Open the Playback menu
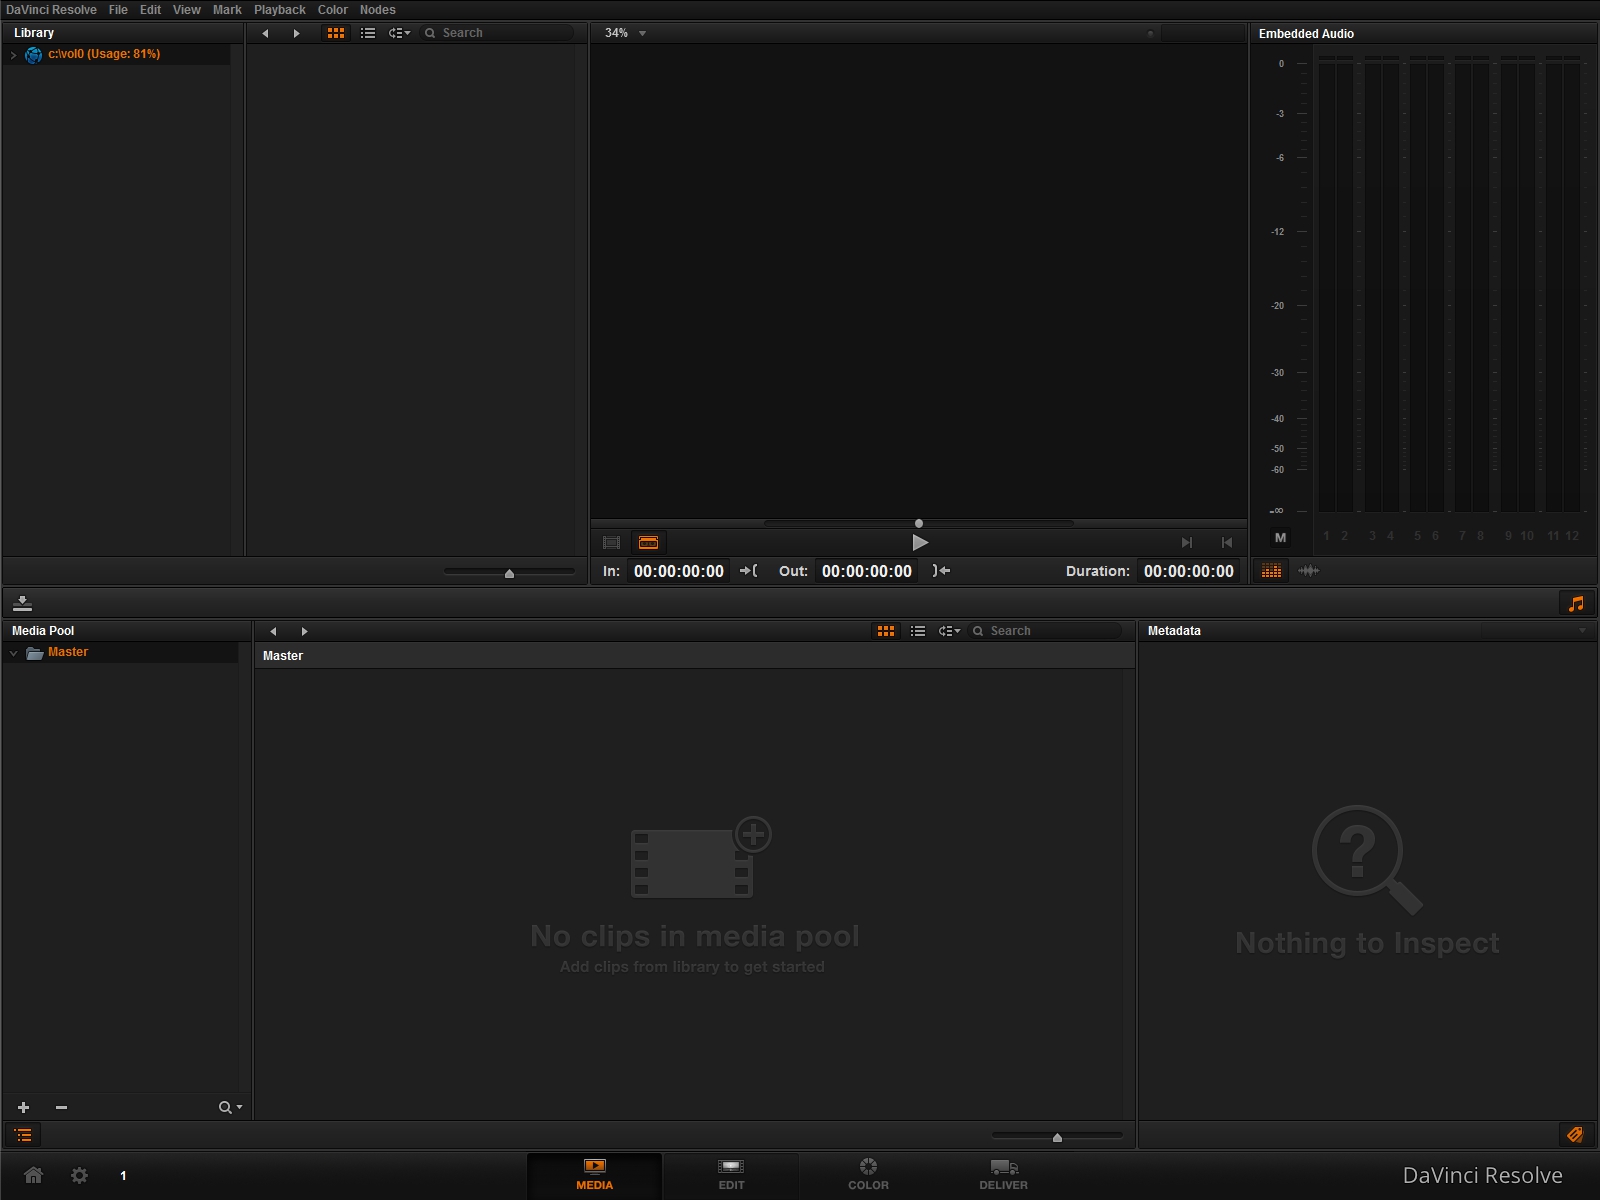The width and height of the screenshot is (1600, 1200). [x=279, y=10]
